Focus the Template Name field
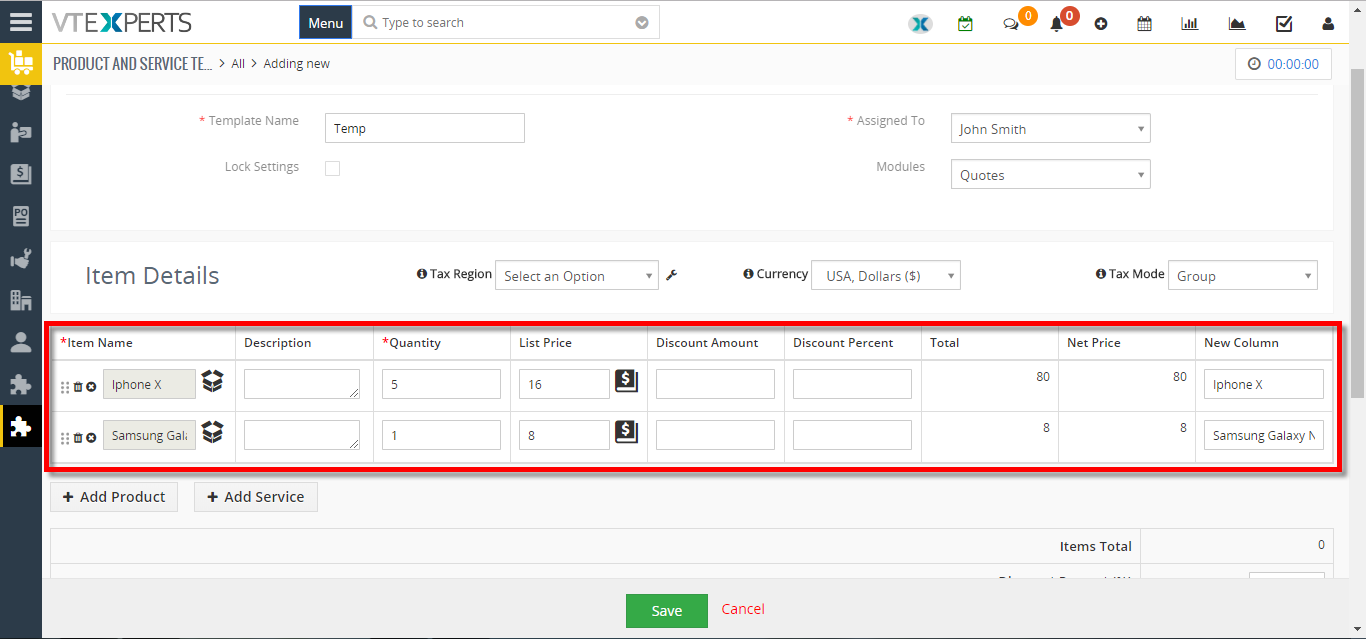Screen dimensions: 1366x639 click(x=425, y=128)
